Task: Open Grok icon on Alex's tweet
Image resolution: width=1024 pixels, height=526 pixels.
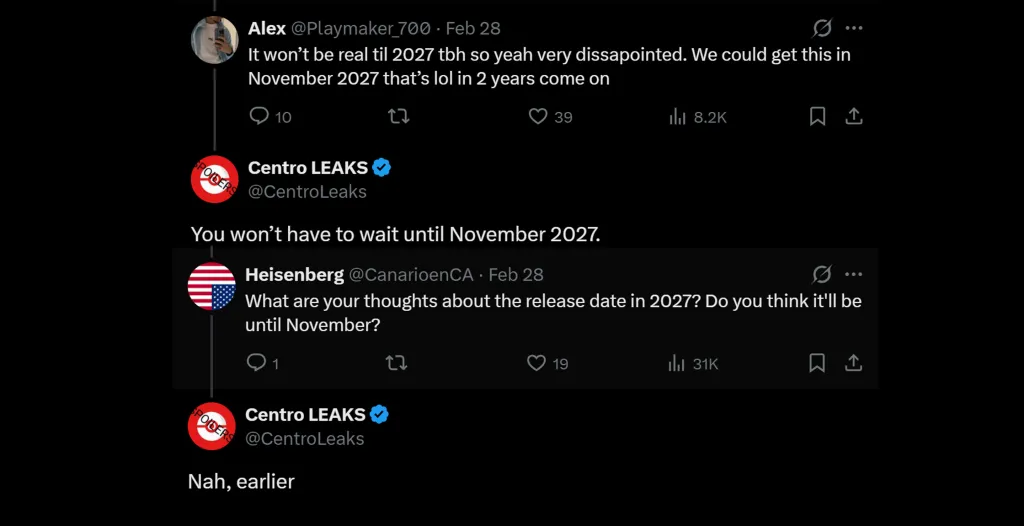Action: [823, 28]
